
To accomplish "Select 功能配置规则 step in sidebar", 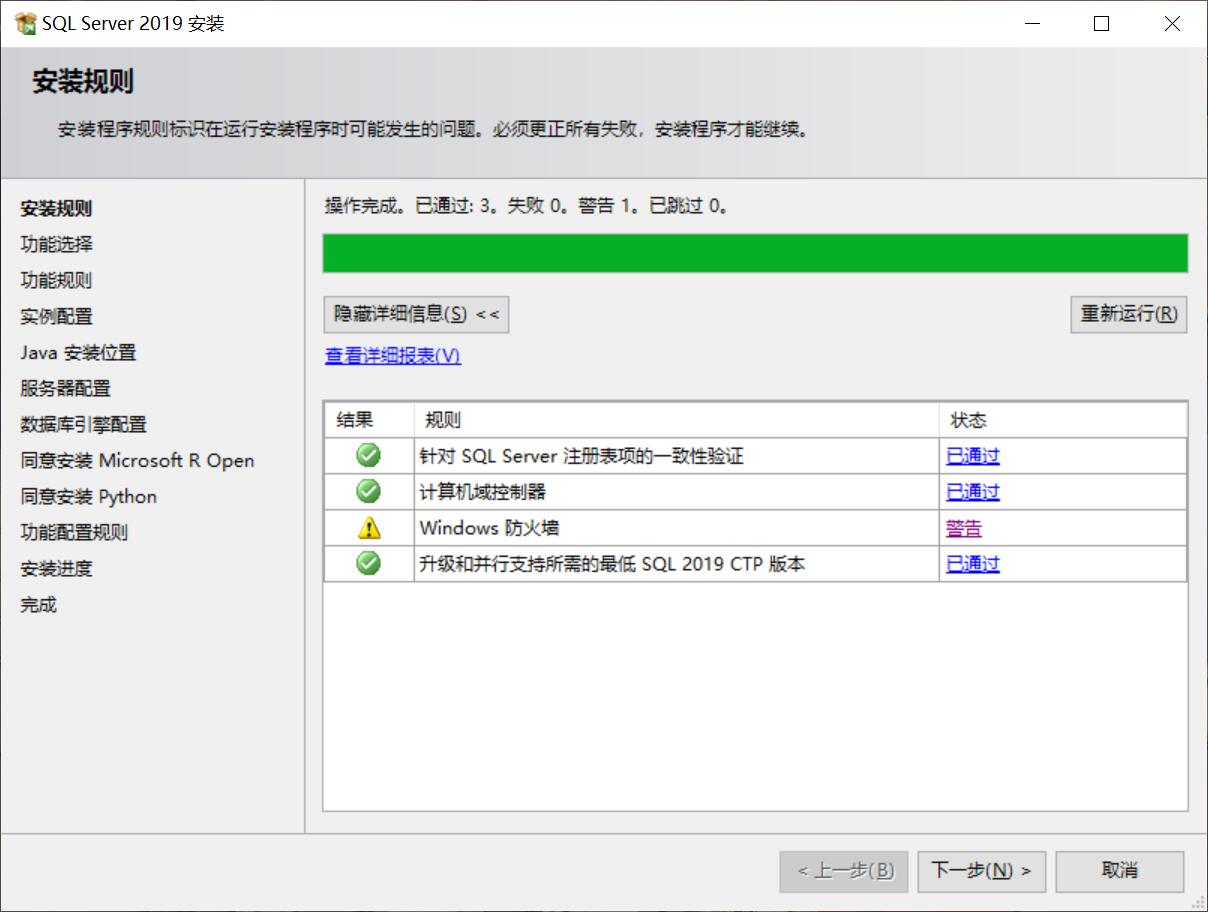I will pyautogui.click(x=74, y=533).
